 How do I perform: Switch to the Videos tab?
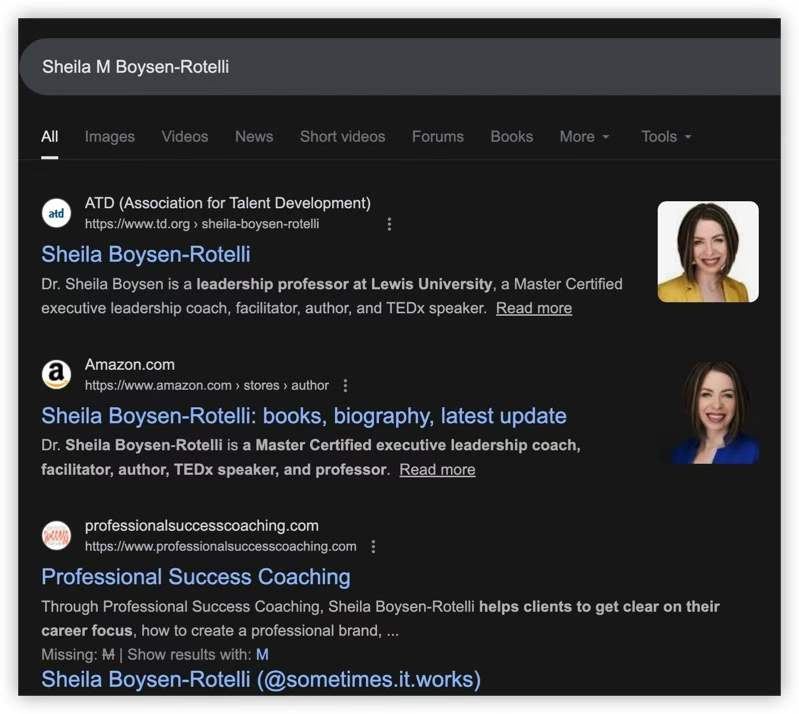click(185, 137)
